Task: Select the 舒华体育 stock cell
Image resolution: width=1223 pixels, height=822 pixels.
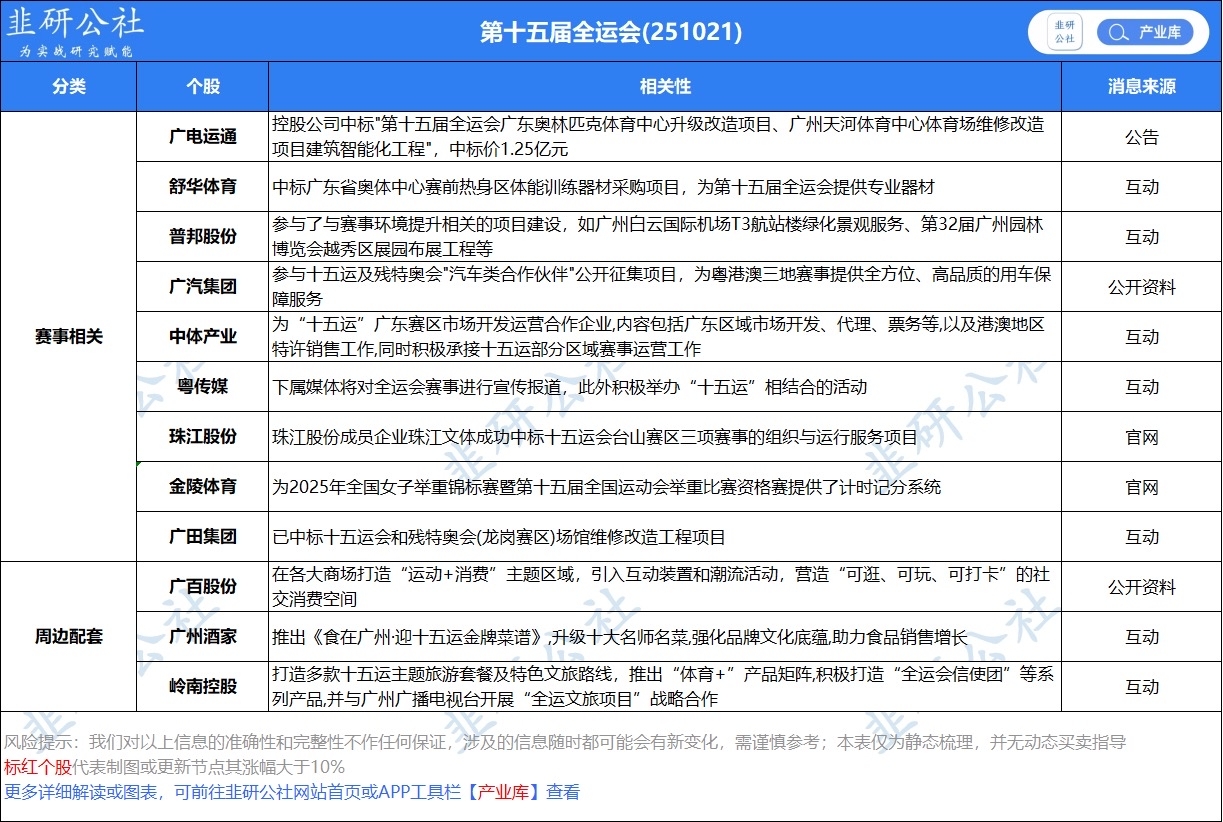Action: pyautogui.click(x=202, y=187)
